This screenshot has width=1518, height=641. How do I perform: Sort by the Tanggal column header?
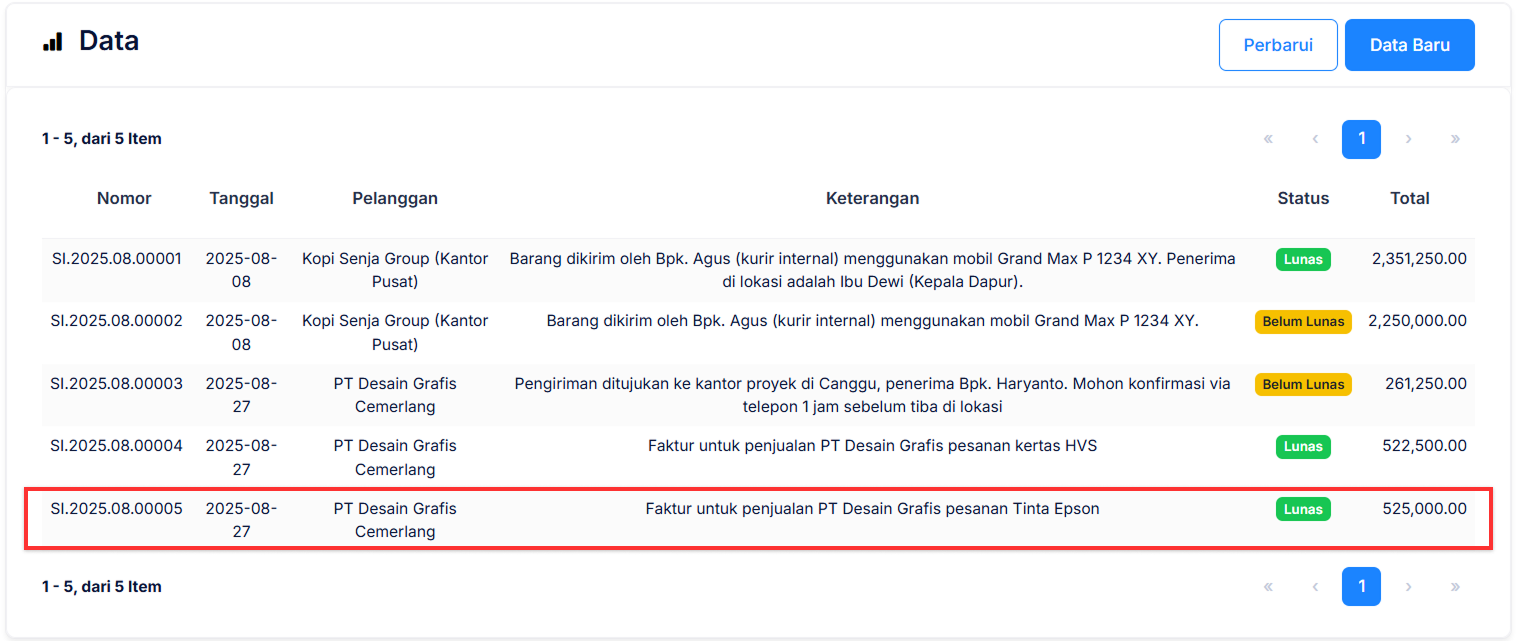coord(241,198)
